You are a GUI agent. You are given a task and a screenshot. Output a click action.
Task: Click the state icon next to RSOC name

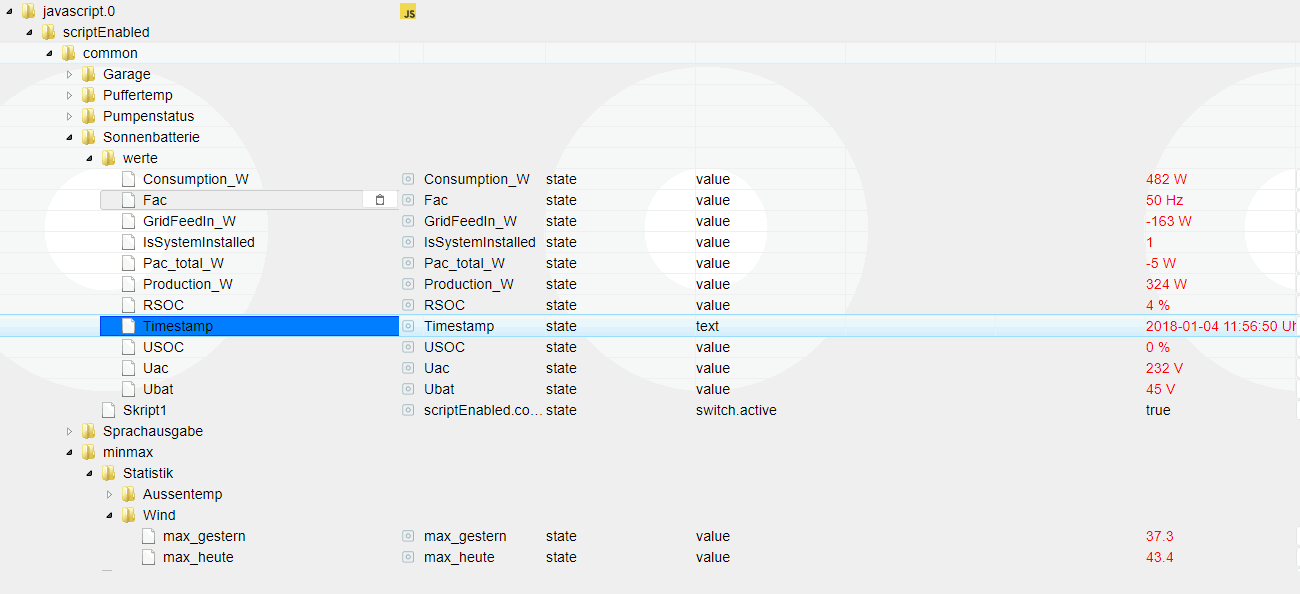click(x=408, y=305)
